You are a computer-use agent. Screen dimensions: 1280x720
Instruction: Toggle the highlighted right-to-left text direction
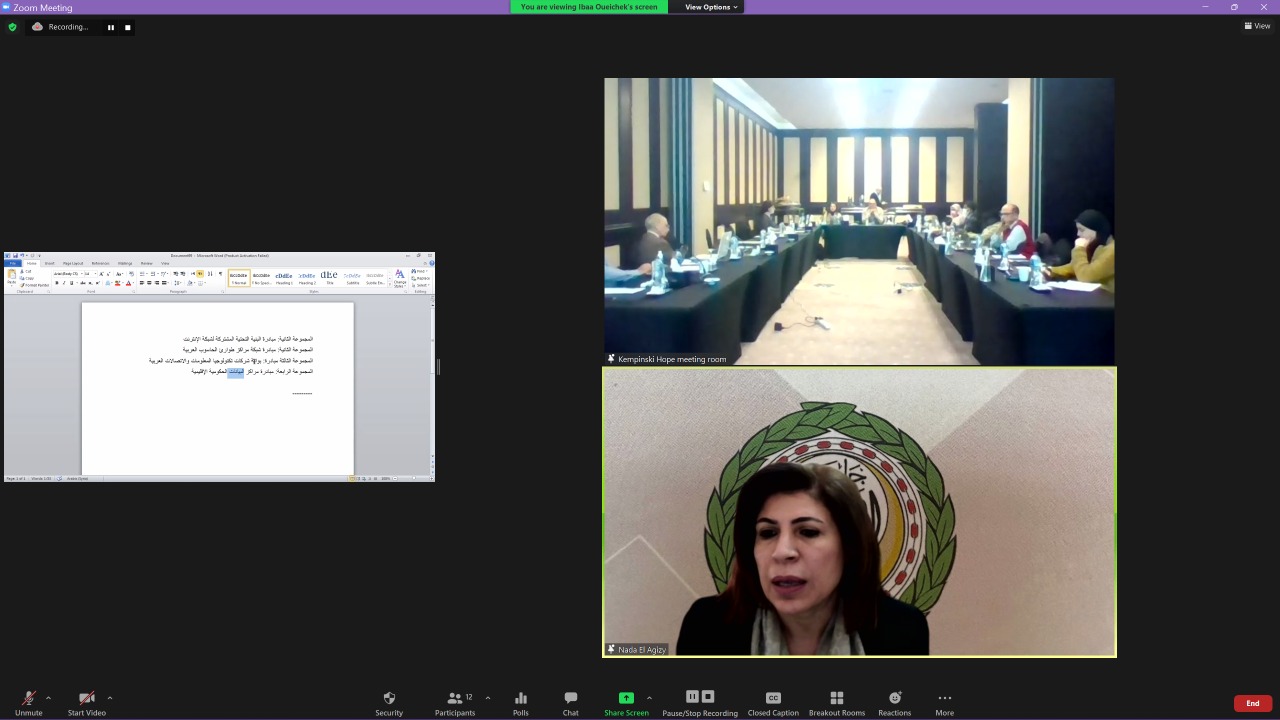pyautogui.click(x=200, y=274)
